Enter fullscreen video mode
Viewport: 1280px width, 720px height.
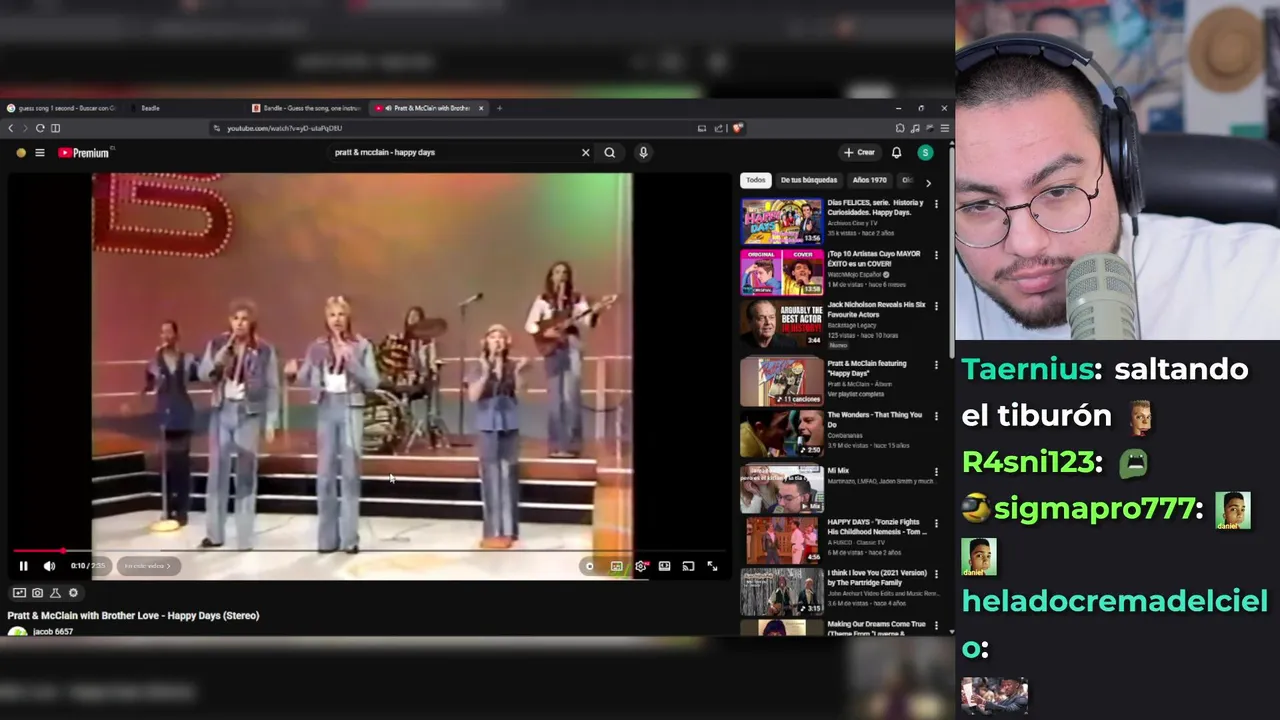[712, 566]
